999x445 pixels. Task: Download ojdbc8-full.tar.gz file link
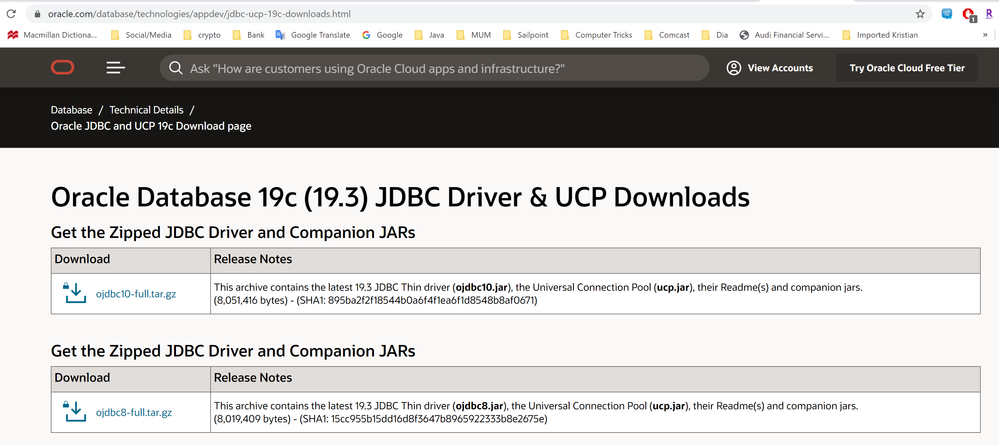click(x=134, y=412)
